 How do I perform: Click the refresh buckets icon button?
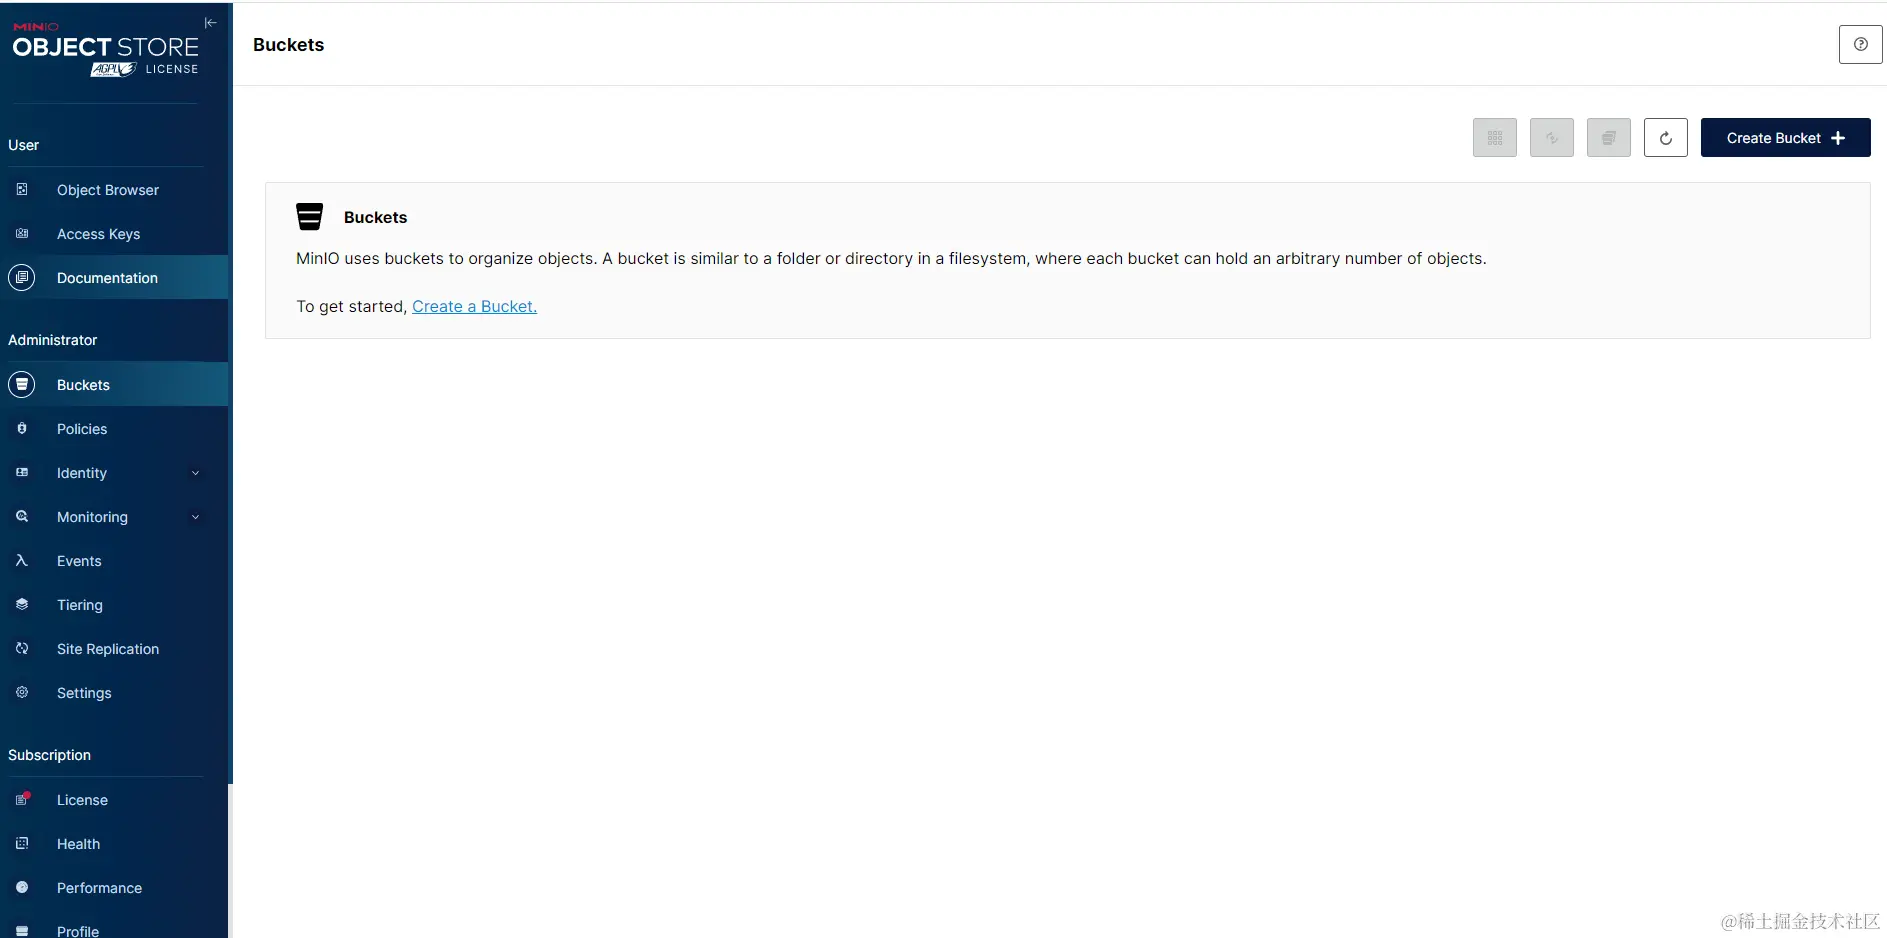coord(1665,138)
